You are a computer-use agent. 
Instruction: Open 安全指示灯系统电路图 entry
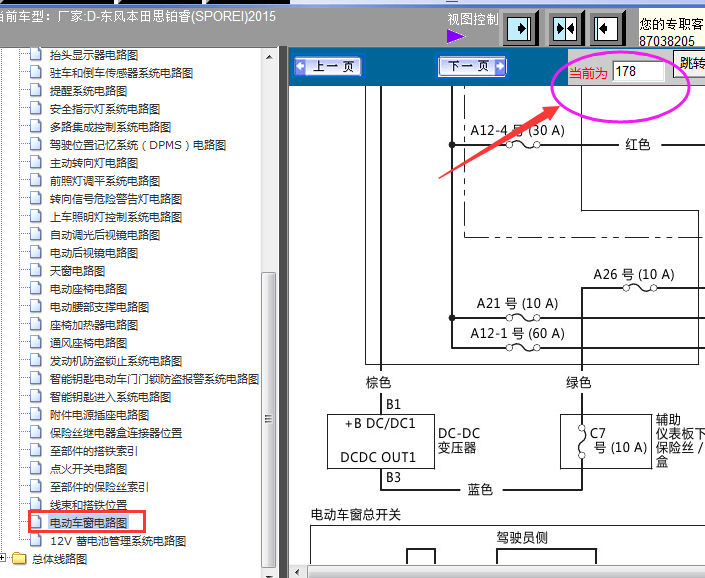(x=105, y=109)
